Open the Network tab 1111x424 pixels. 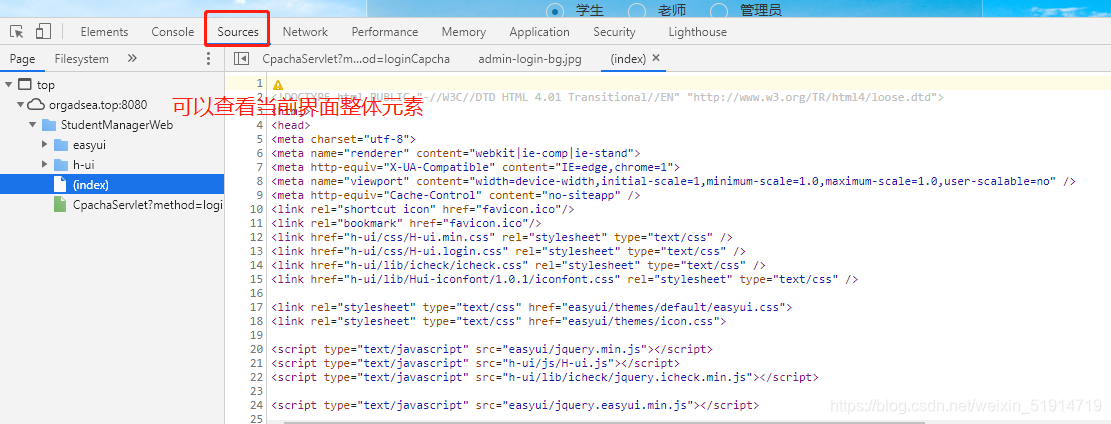pos(305,32)
